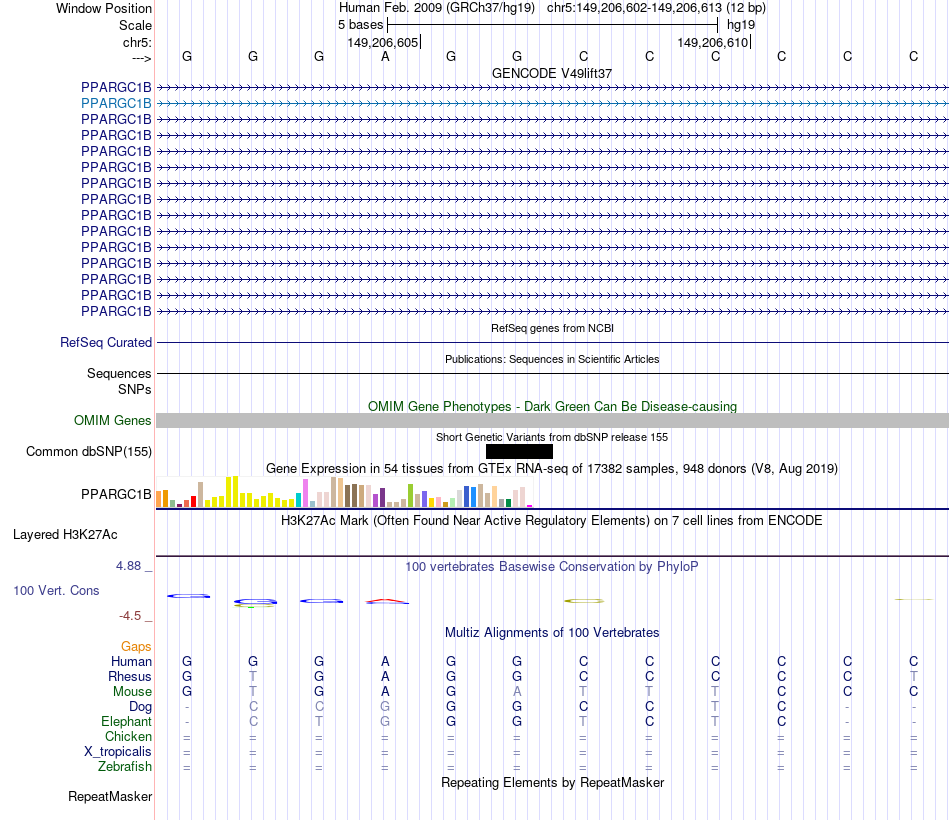This screenshot has width=950, height=820.
Task: Click the 4.88 PhyloP upper scale value
Action: [128, 566]
